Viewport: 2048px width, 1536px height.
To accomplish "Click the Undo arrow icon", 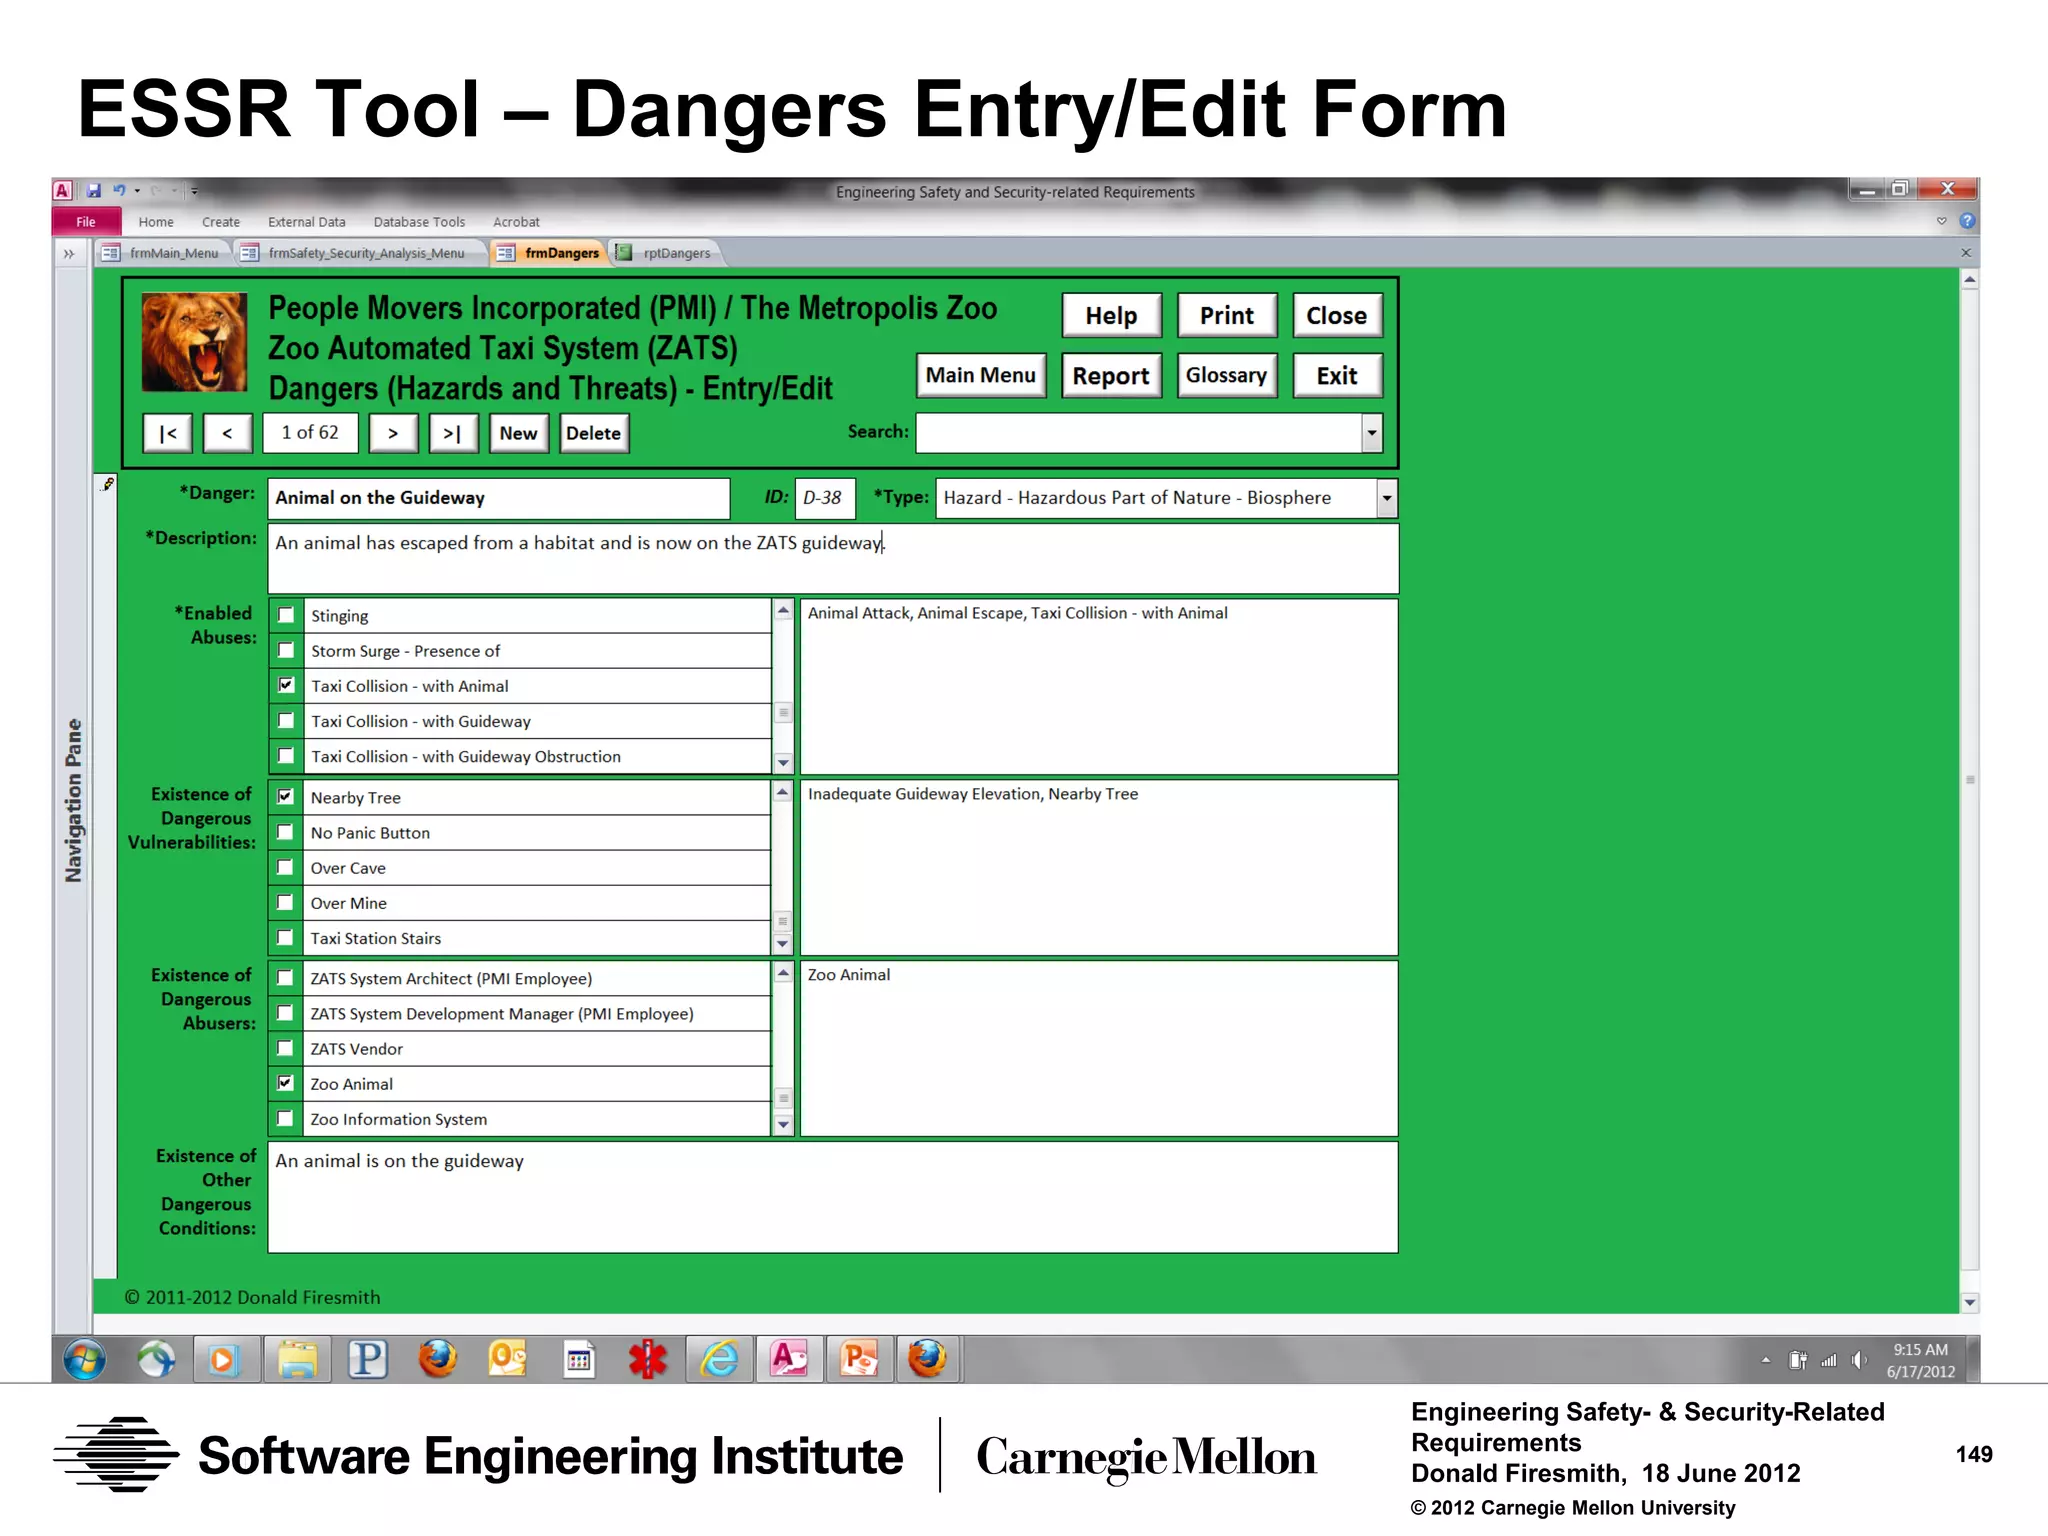I will click(x=119, y=190).
